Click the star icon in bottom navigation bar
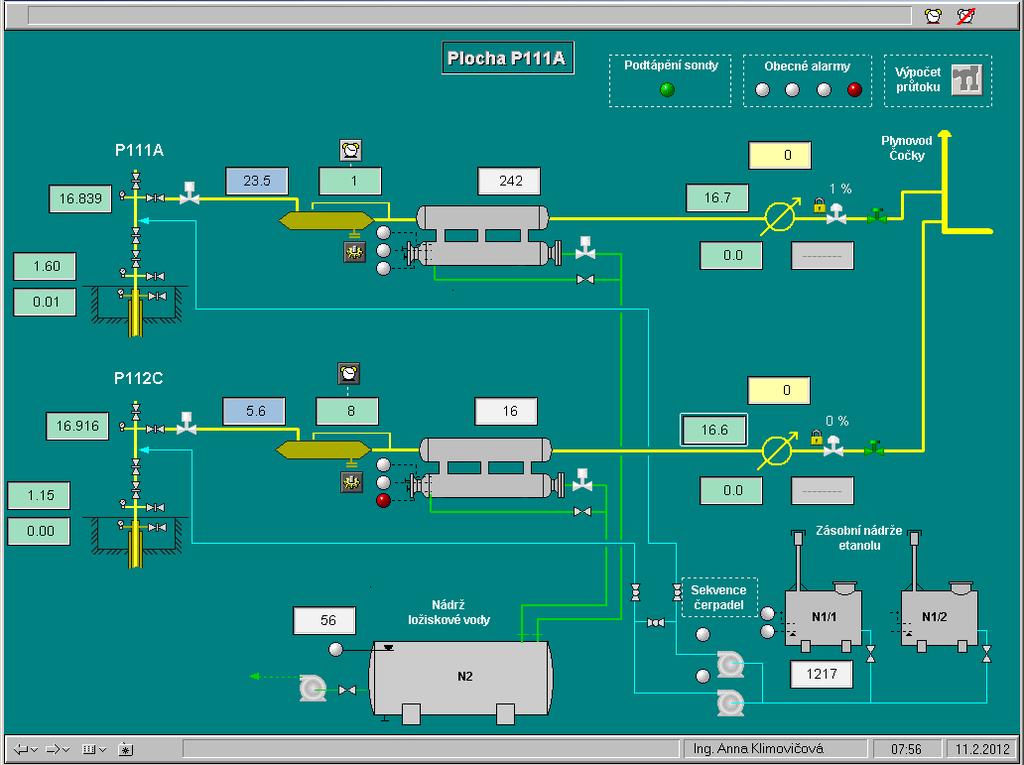The image size is (1024, 765). point(126,749)
